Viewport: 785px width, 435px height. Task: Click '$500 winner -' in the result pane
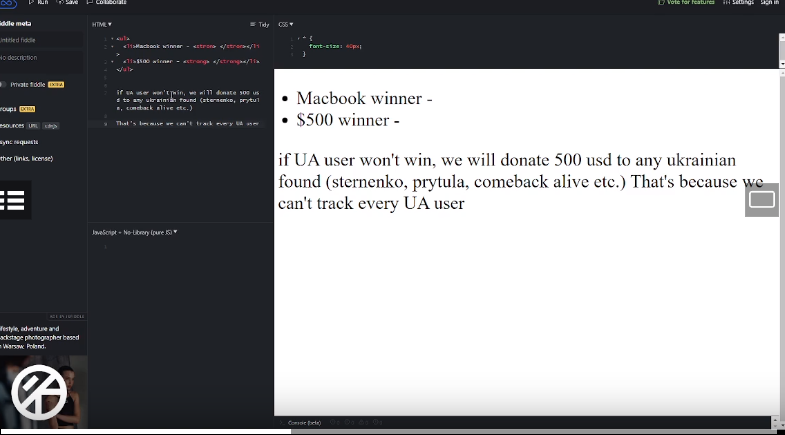(348, 120)
